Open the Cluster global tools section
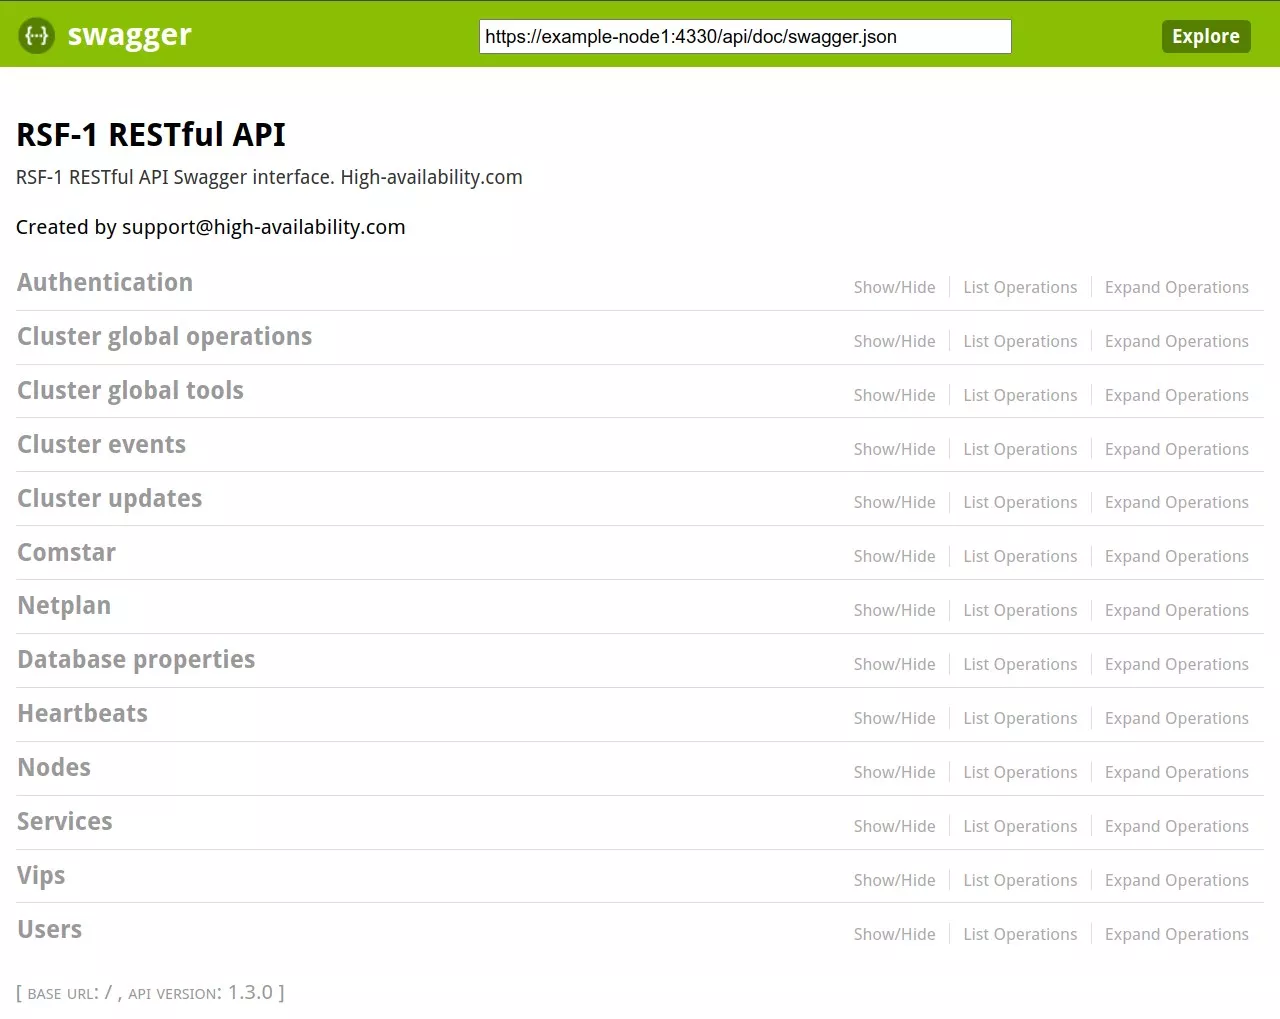The image size is (1280, 1019). [130, 390]
